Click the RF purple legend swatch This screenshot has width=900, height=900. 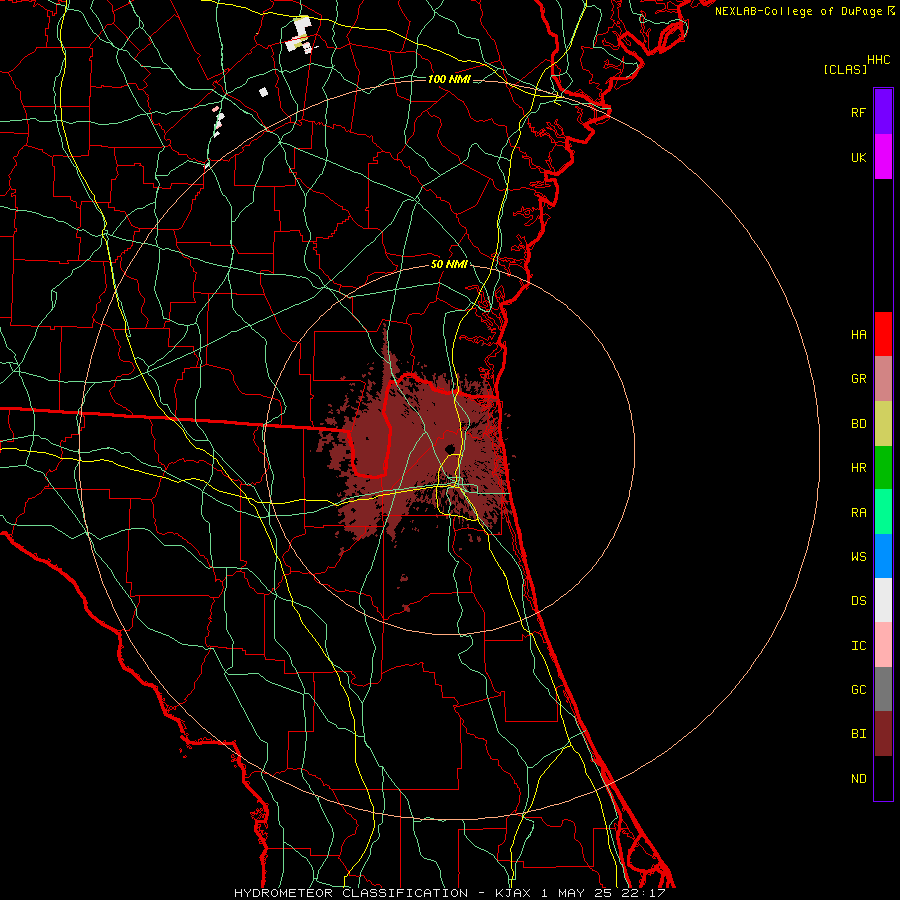point(883,112)
